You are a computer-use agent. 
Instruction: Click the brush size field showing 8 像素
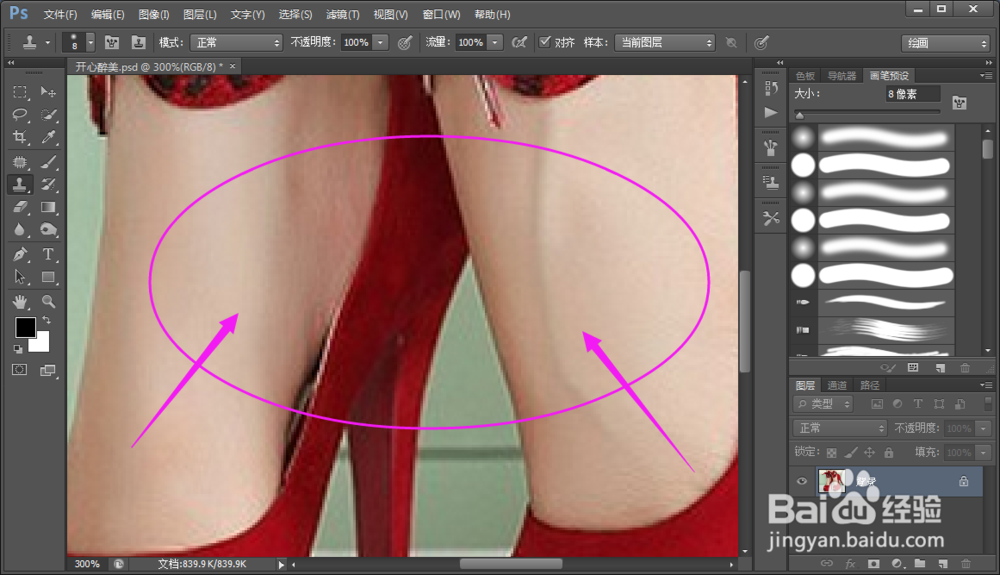[913, 94]
